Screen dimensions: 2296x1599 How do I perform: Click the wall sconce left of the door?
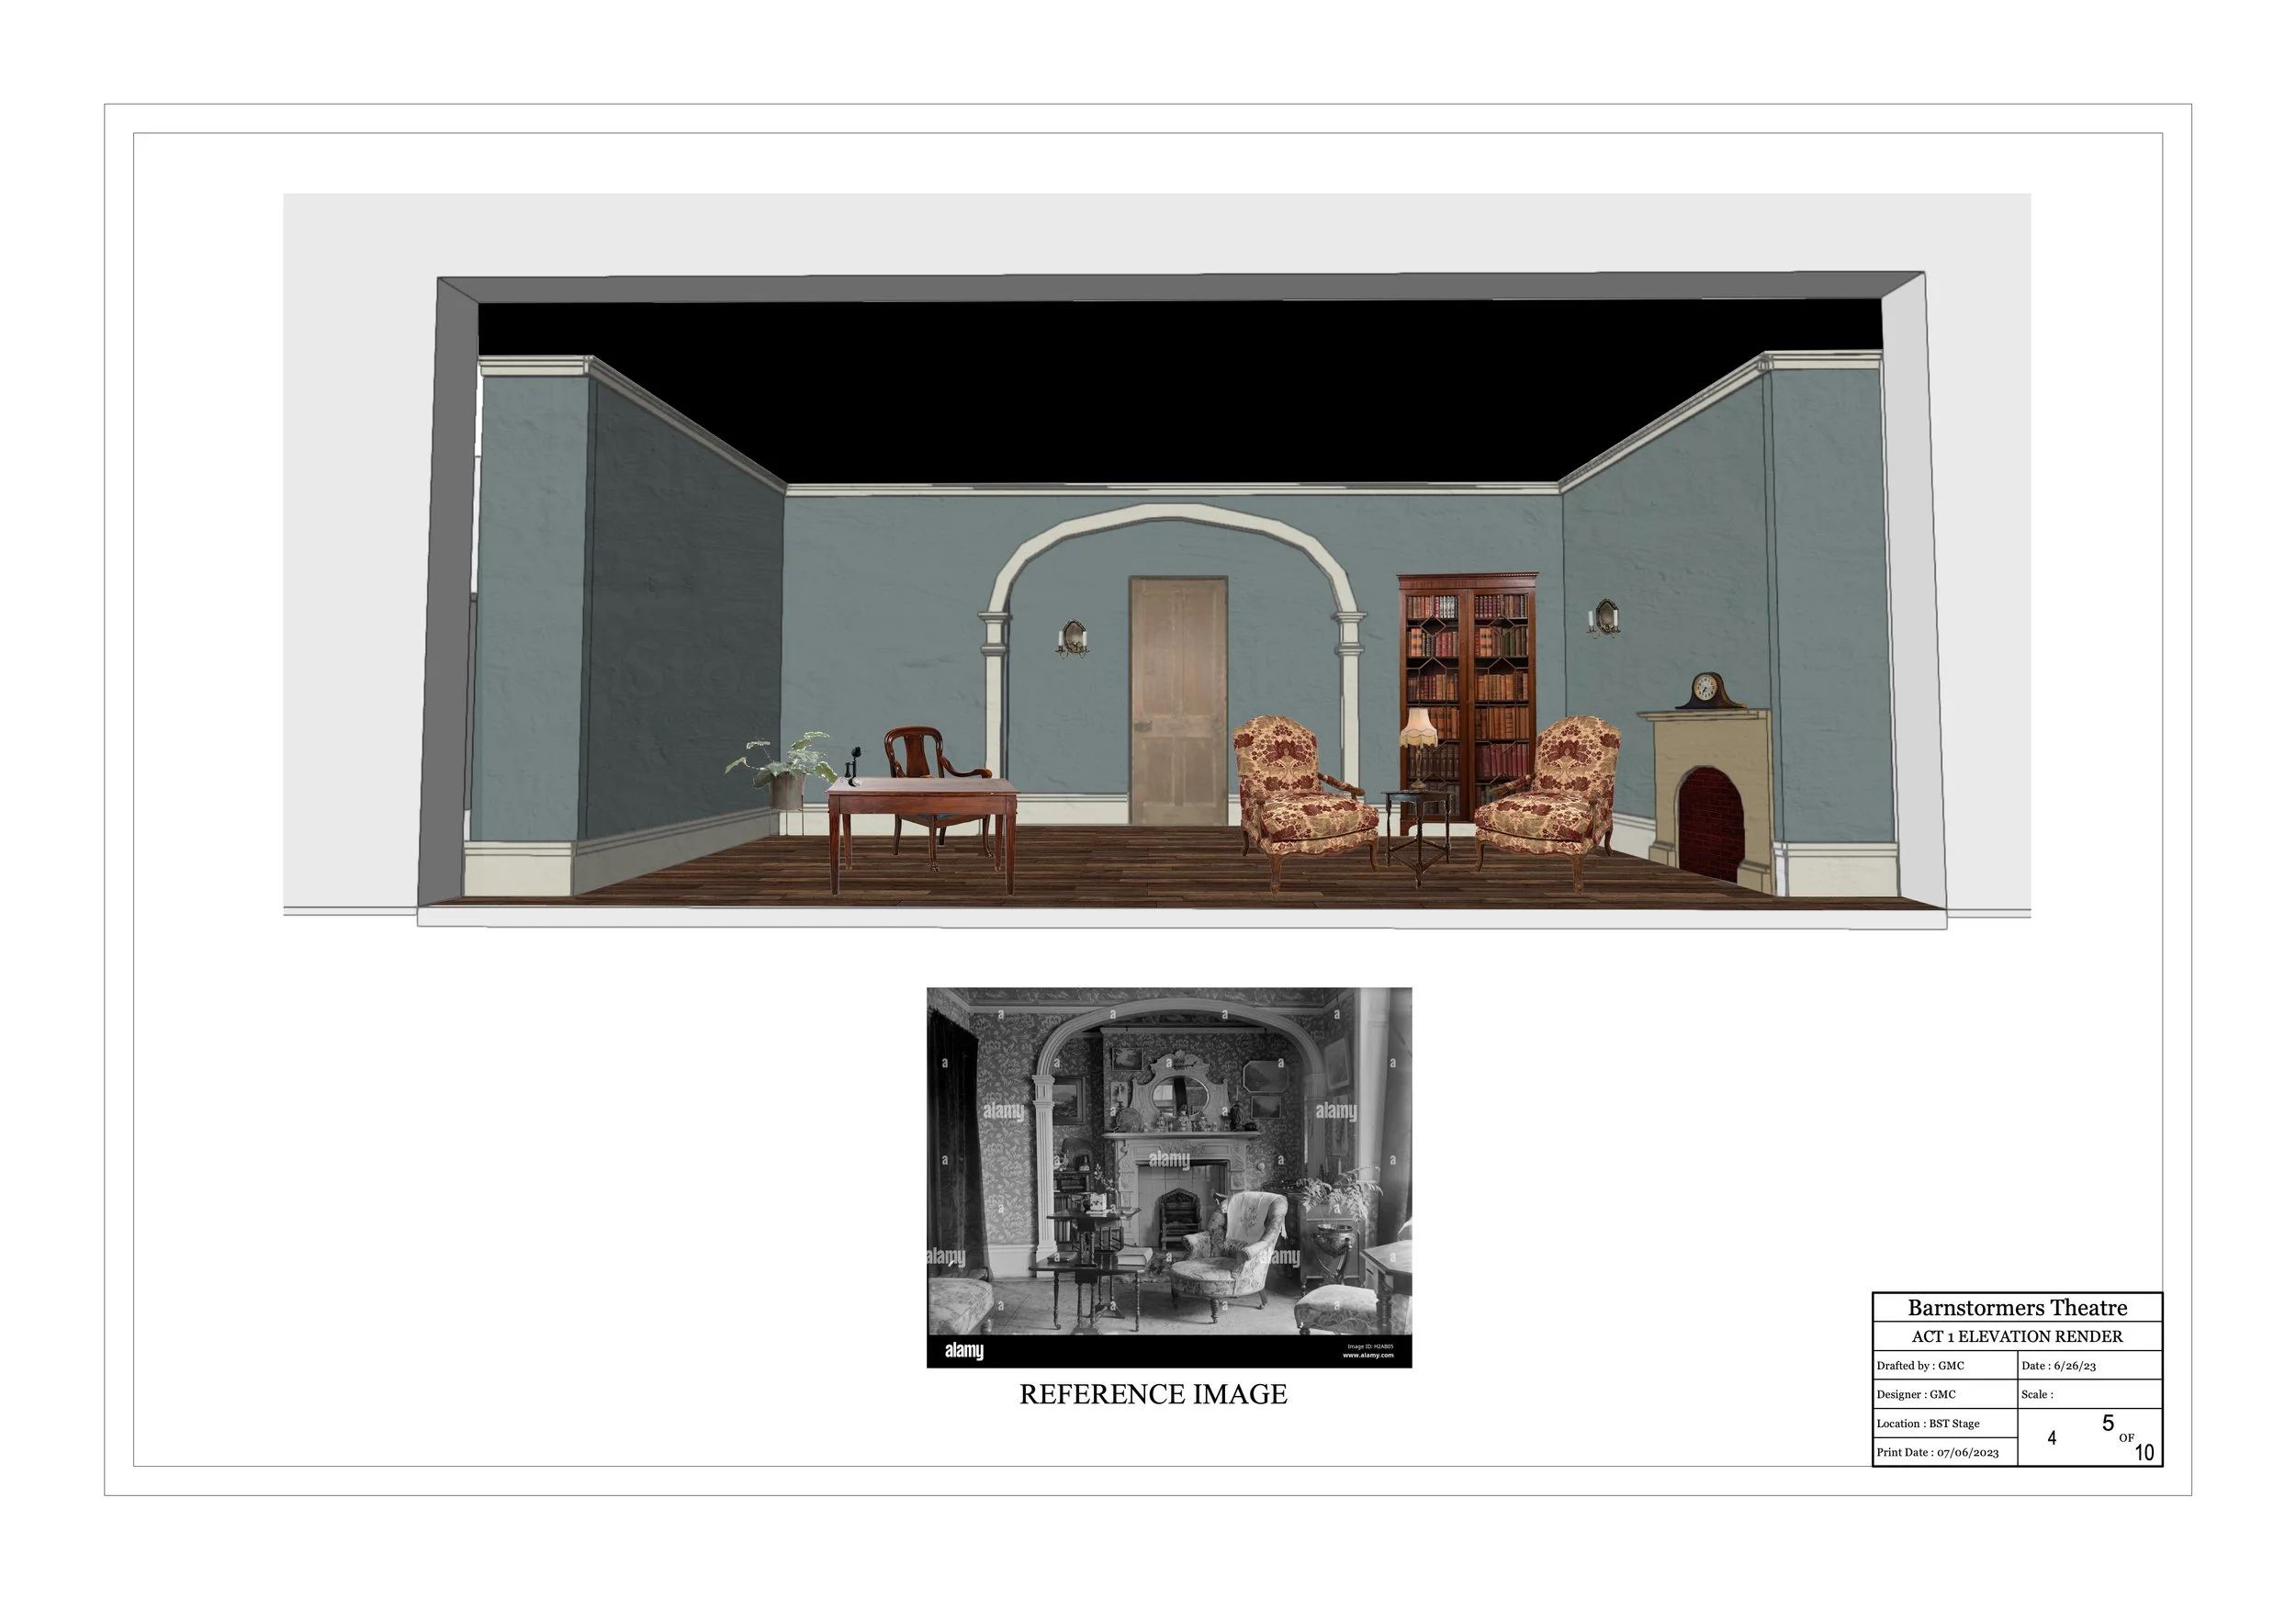1073,638
